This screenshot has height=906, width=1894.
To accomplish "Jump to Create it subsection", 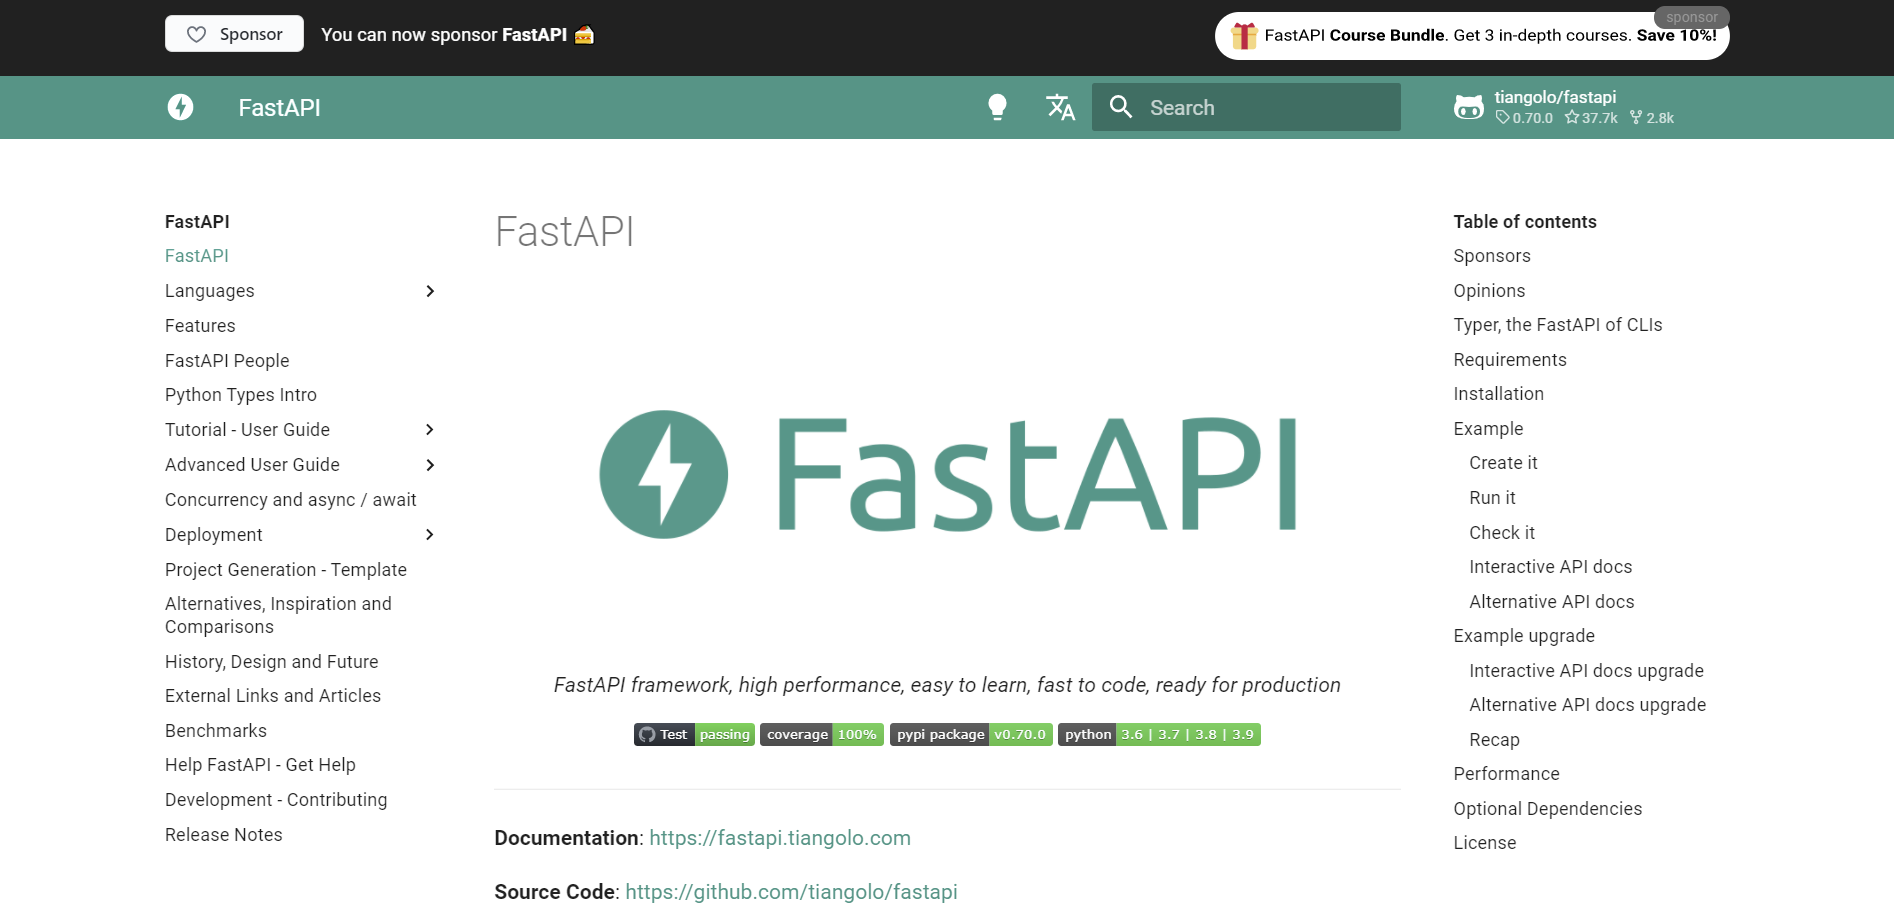I will 1503,463.
